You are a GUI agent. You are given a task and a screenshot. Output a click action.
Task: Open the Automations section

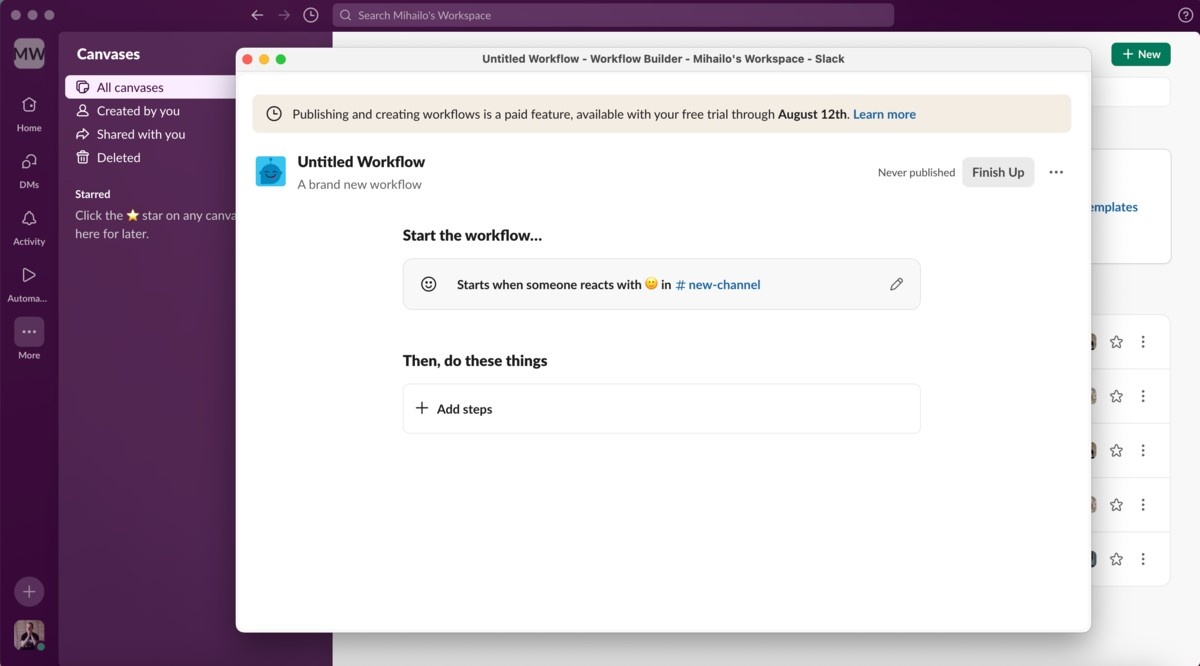tap(28, 280)
